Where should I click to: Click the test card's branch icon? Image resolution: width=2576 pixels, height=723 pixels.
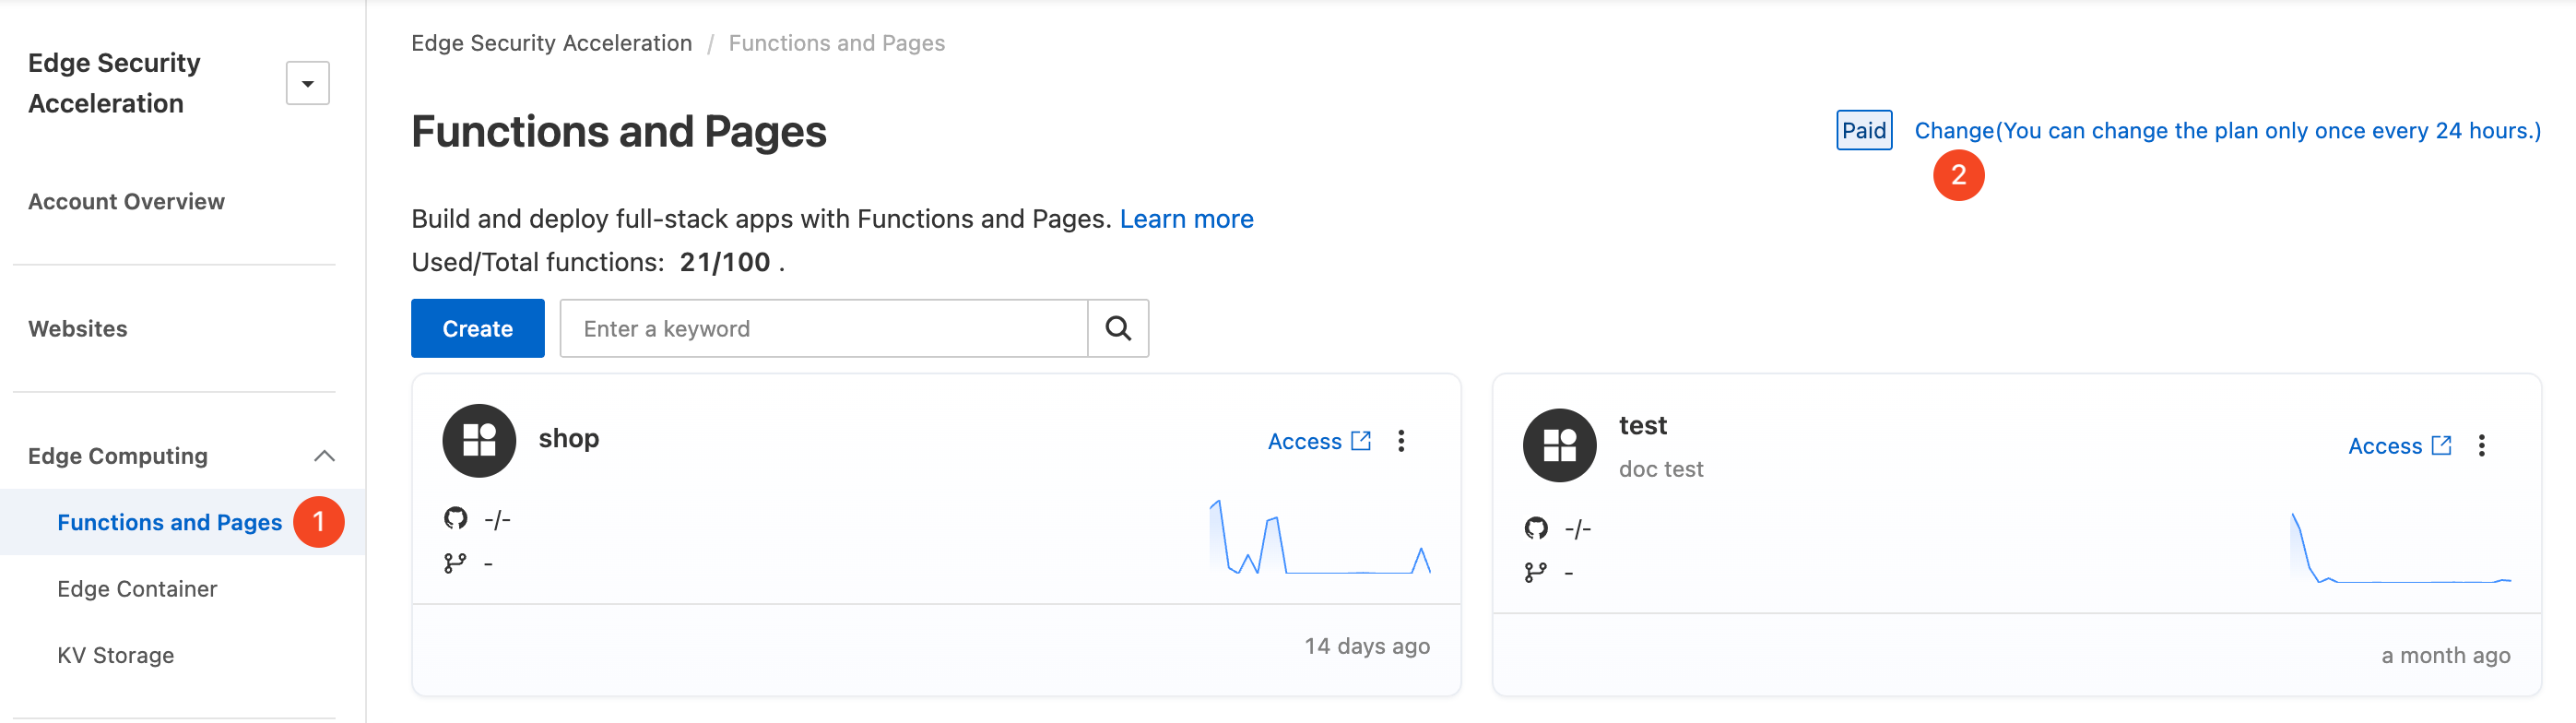pos(1535,572)
